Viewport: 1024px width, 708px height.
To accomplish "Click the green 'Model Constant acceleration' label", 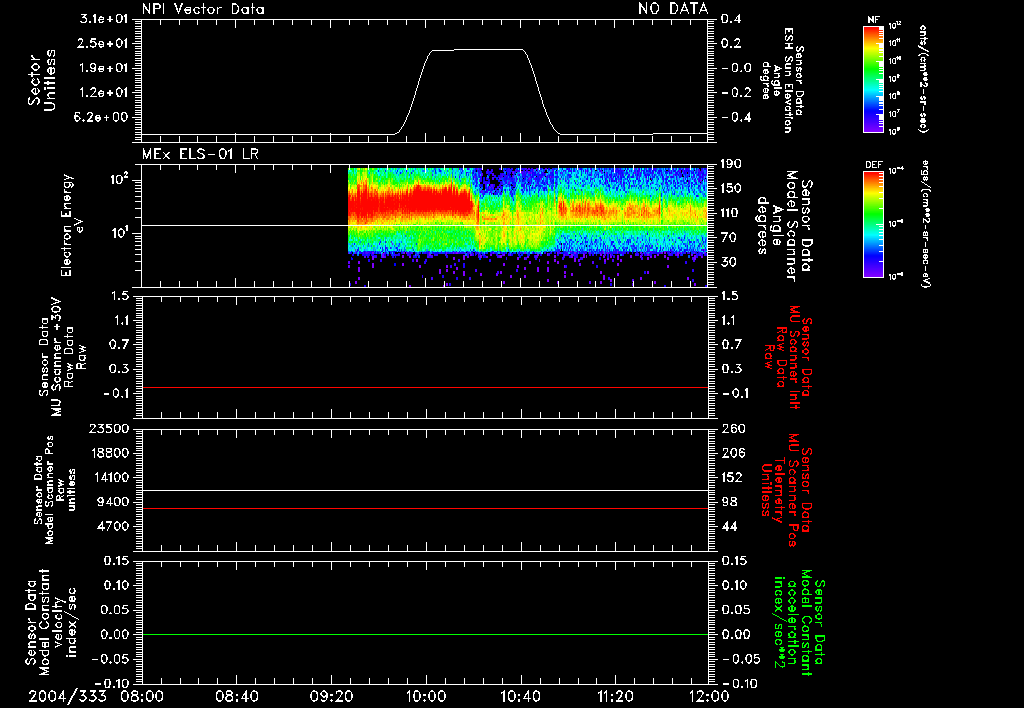I will tap(799, 624).
